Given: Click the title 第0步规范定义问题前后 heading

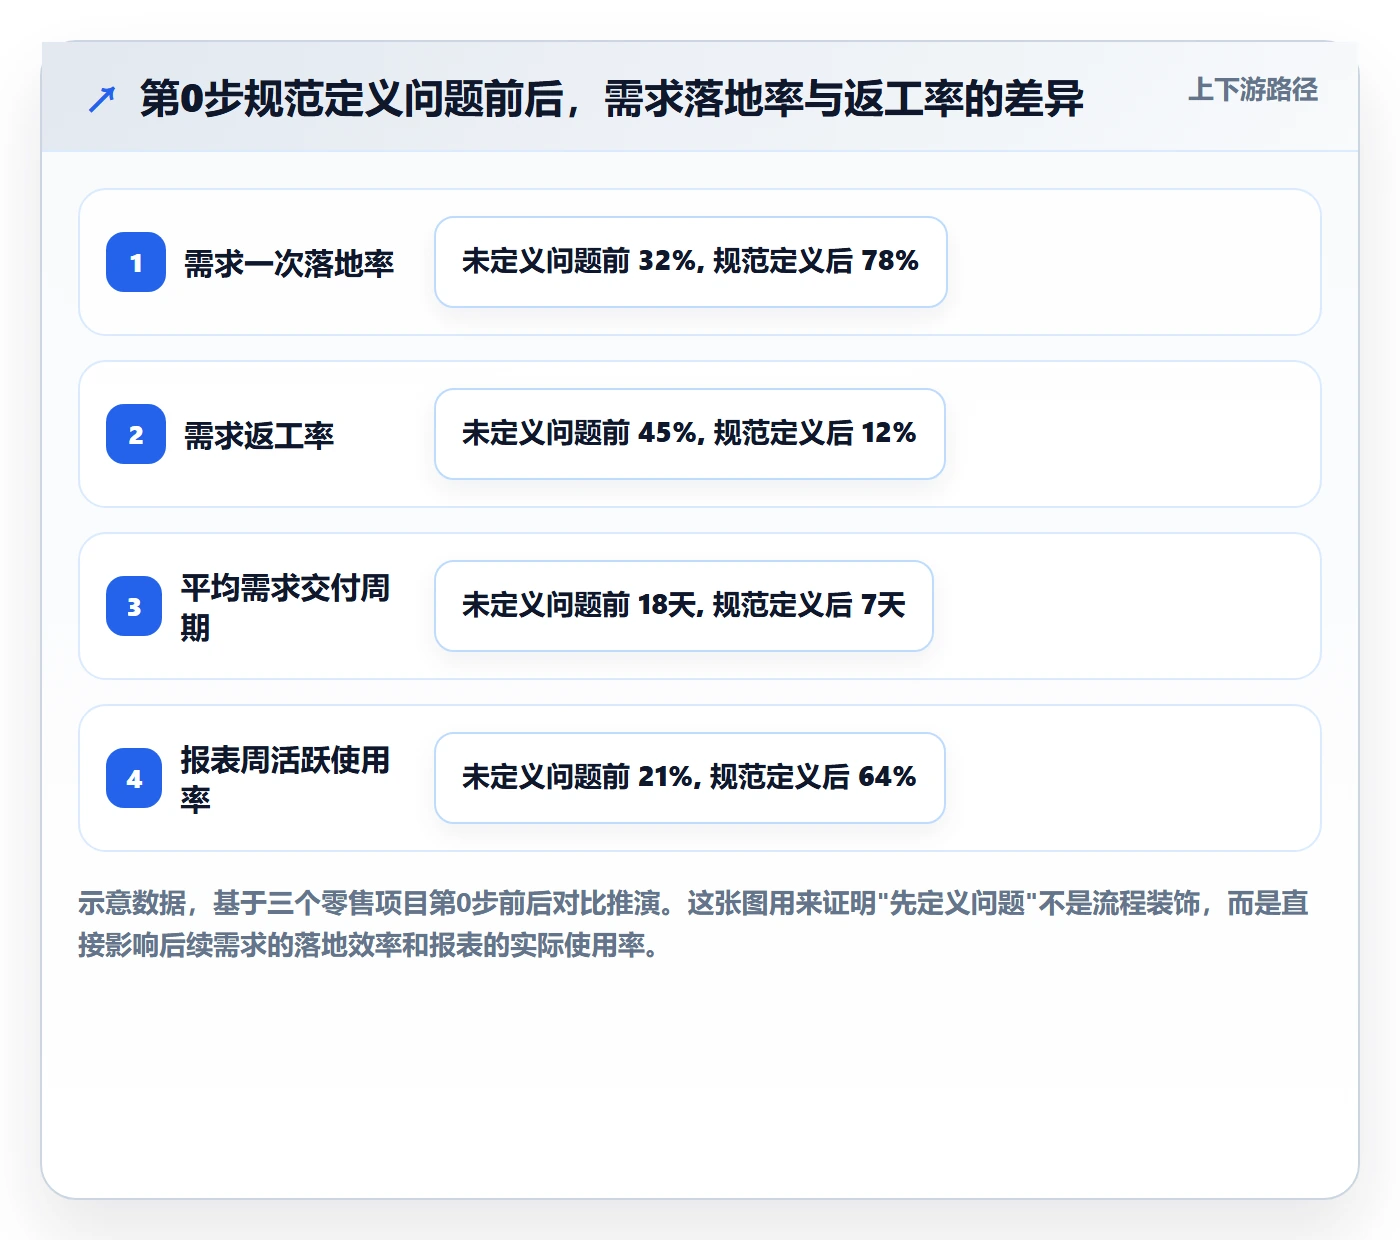Looking at the screenshot, I should click(612, 99).
